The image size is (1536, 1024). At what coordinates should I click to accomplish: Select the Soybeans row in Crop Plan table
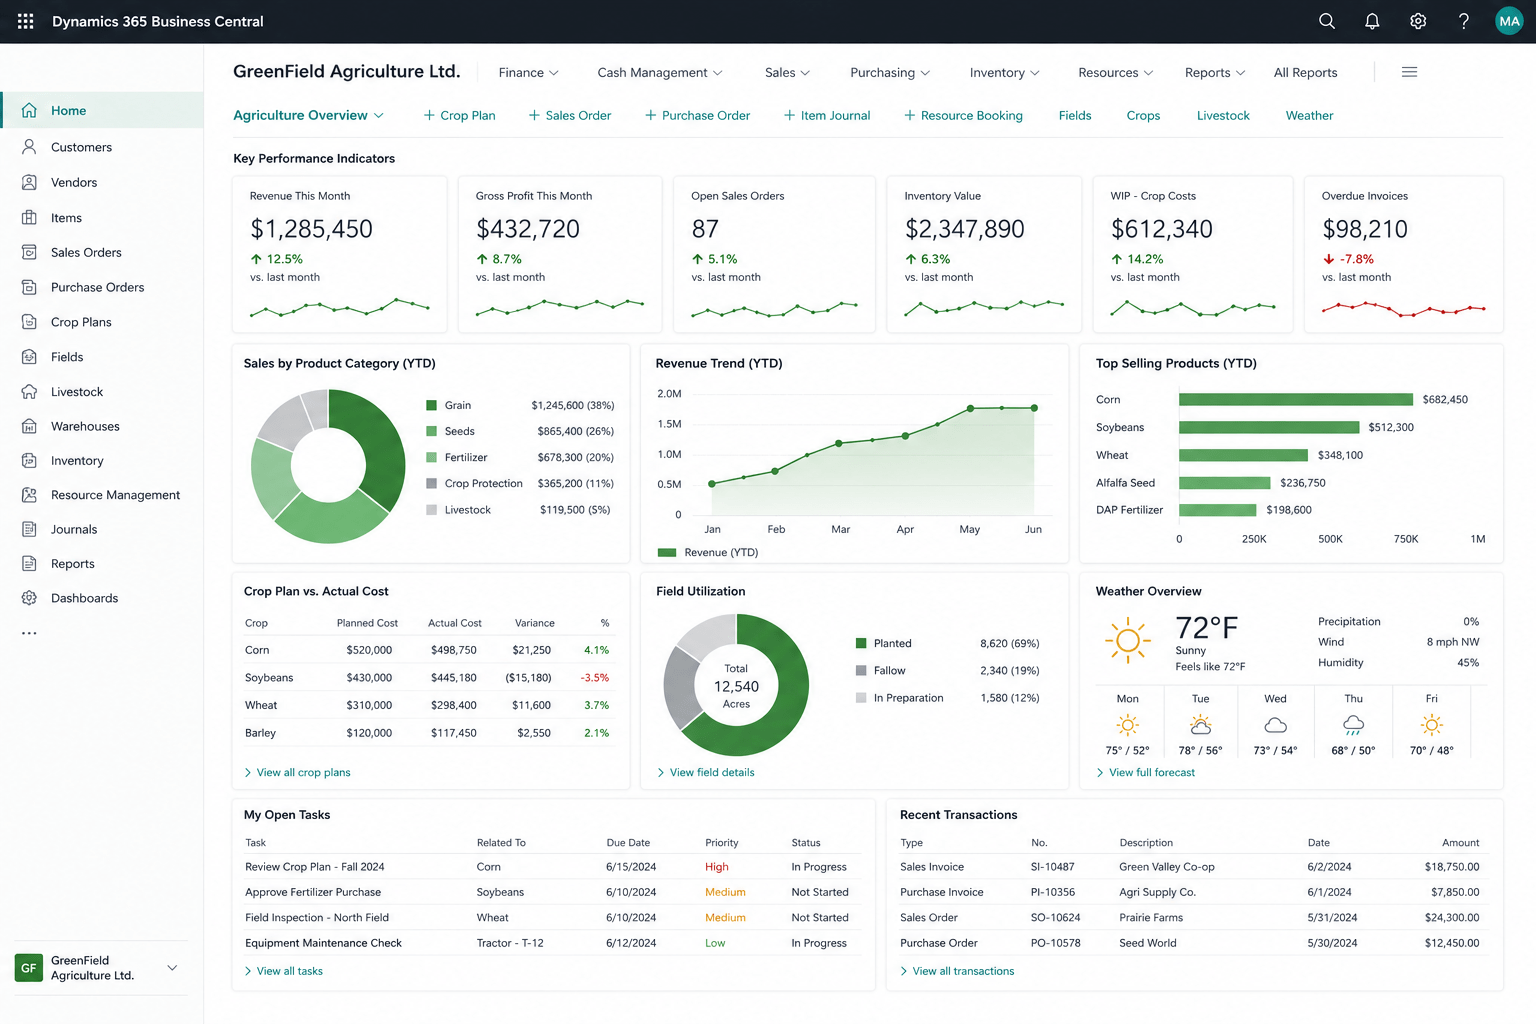pos(429,678)
